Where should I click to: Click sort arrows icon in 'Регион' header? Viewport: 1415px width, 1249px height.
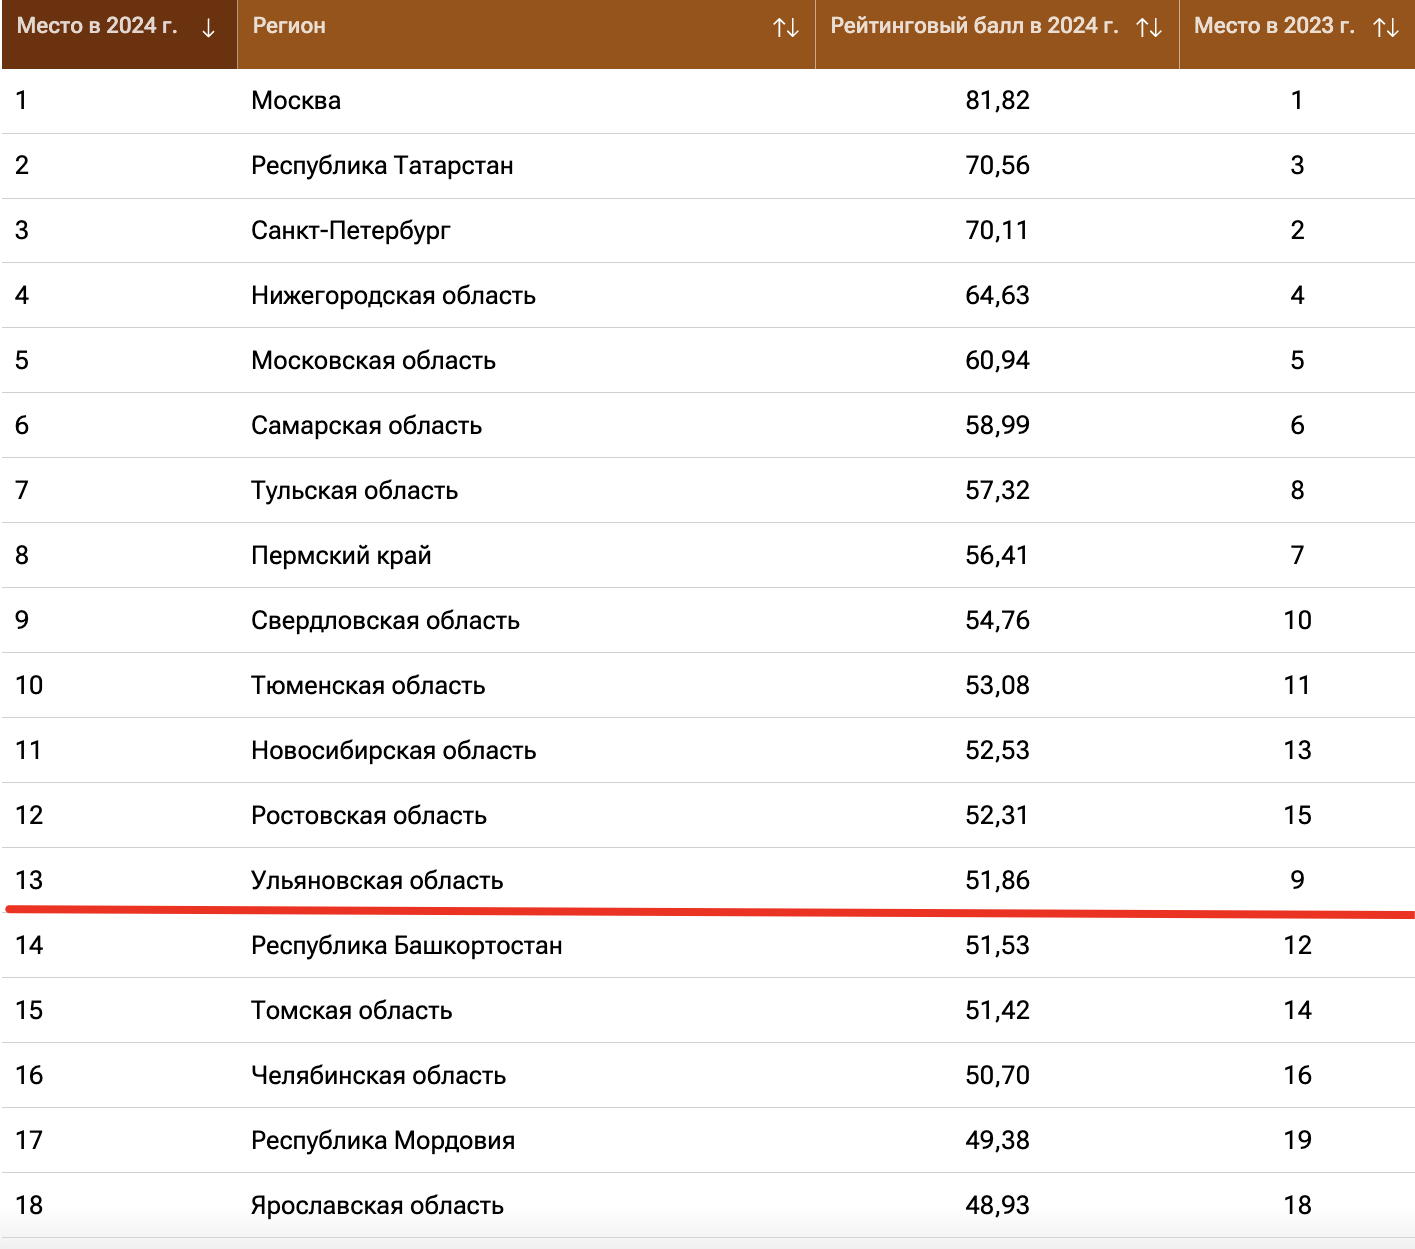pos(786,28)
